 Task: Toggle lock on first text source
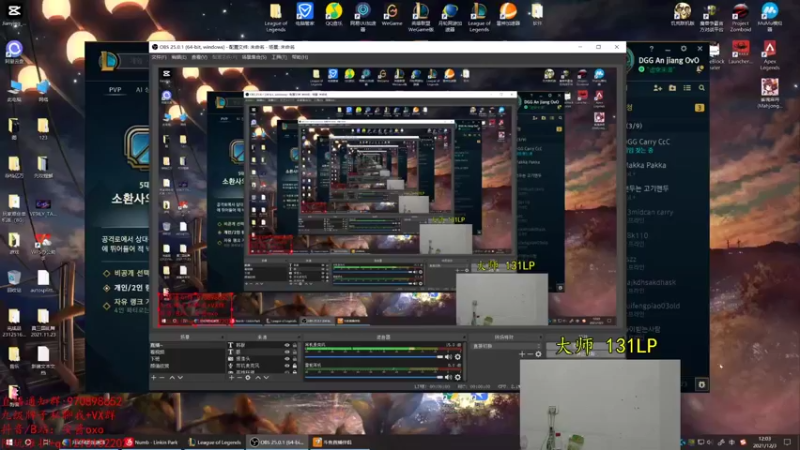(294, 345)
